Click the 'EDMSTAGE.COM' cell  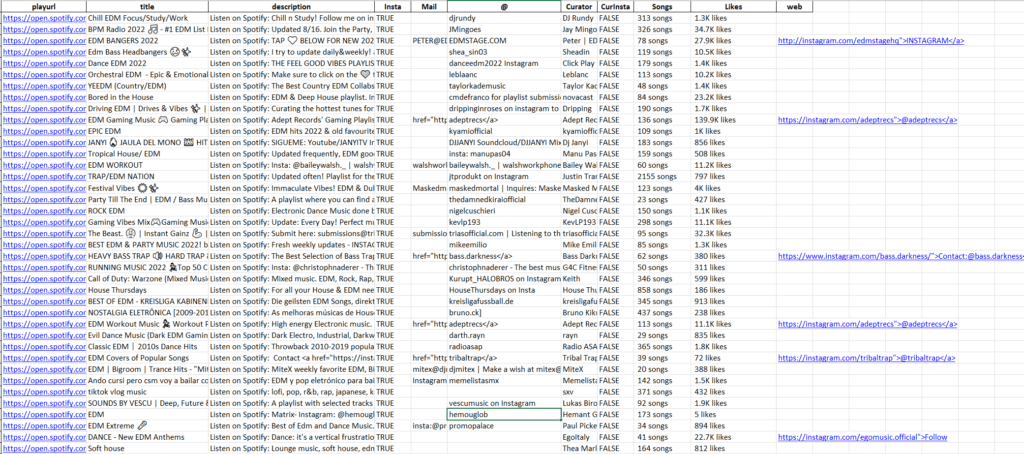(504, 41)
